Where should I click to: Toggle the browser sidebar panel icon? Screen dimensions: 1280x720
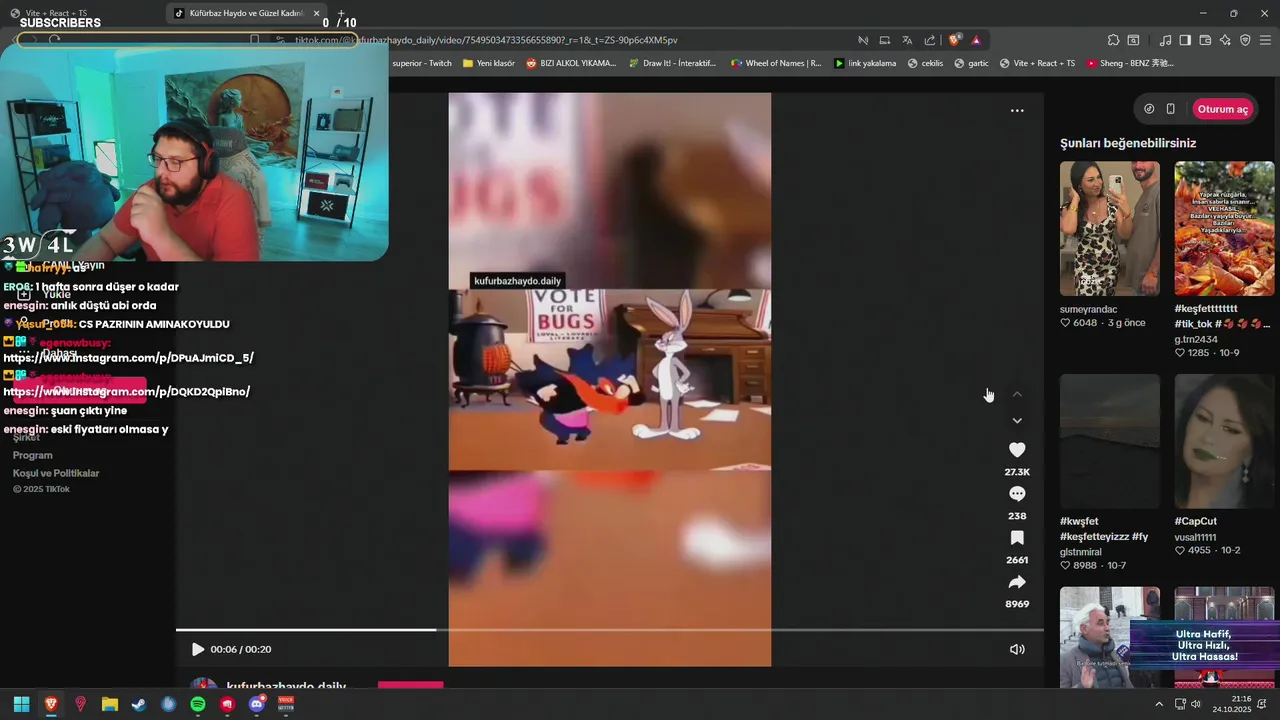click(x=1185, y=40)
